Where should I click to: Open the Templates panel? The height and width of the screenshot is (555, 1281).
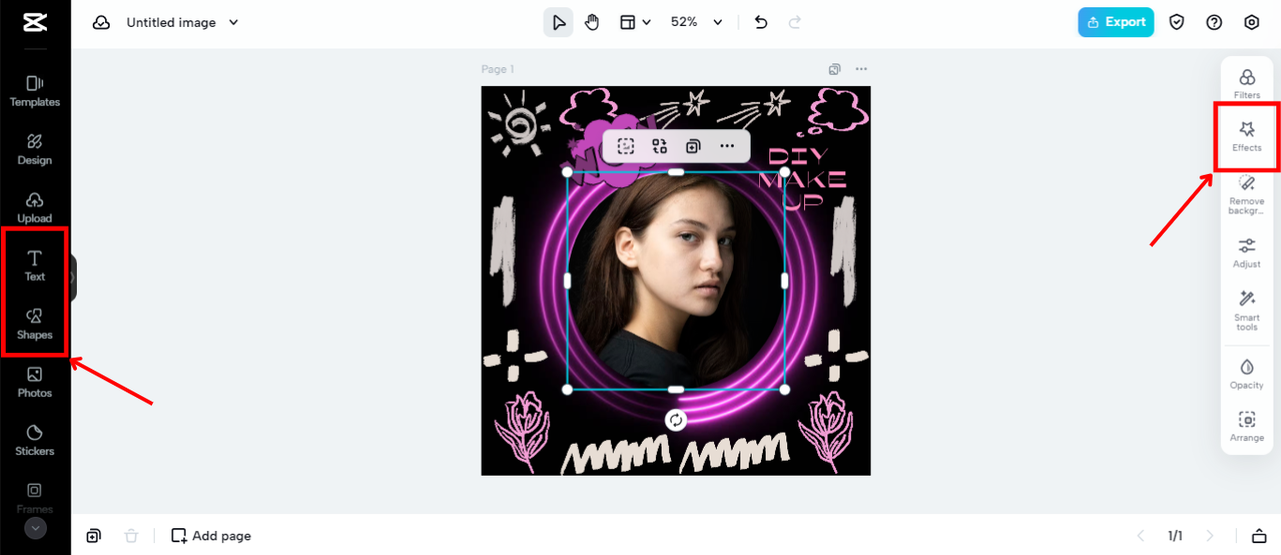click(x=35, y=91)
